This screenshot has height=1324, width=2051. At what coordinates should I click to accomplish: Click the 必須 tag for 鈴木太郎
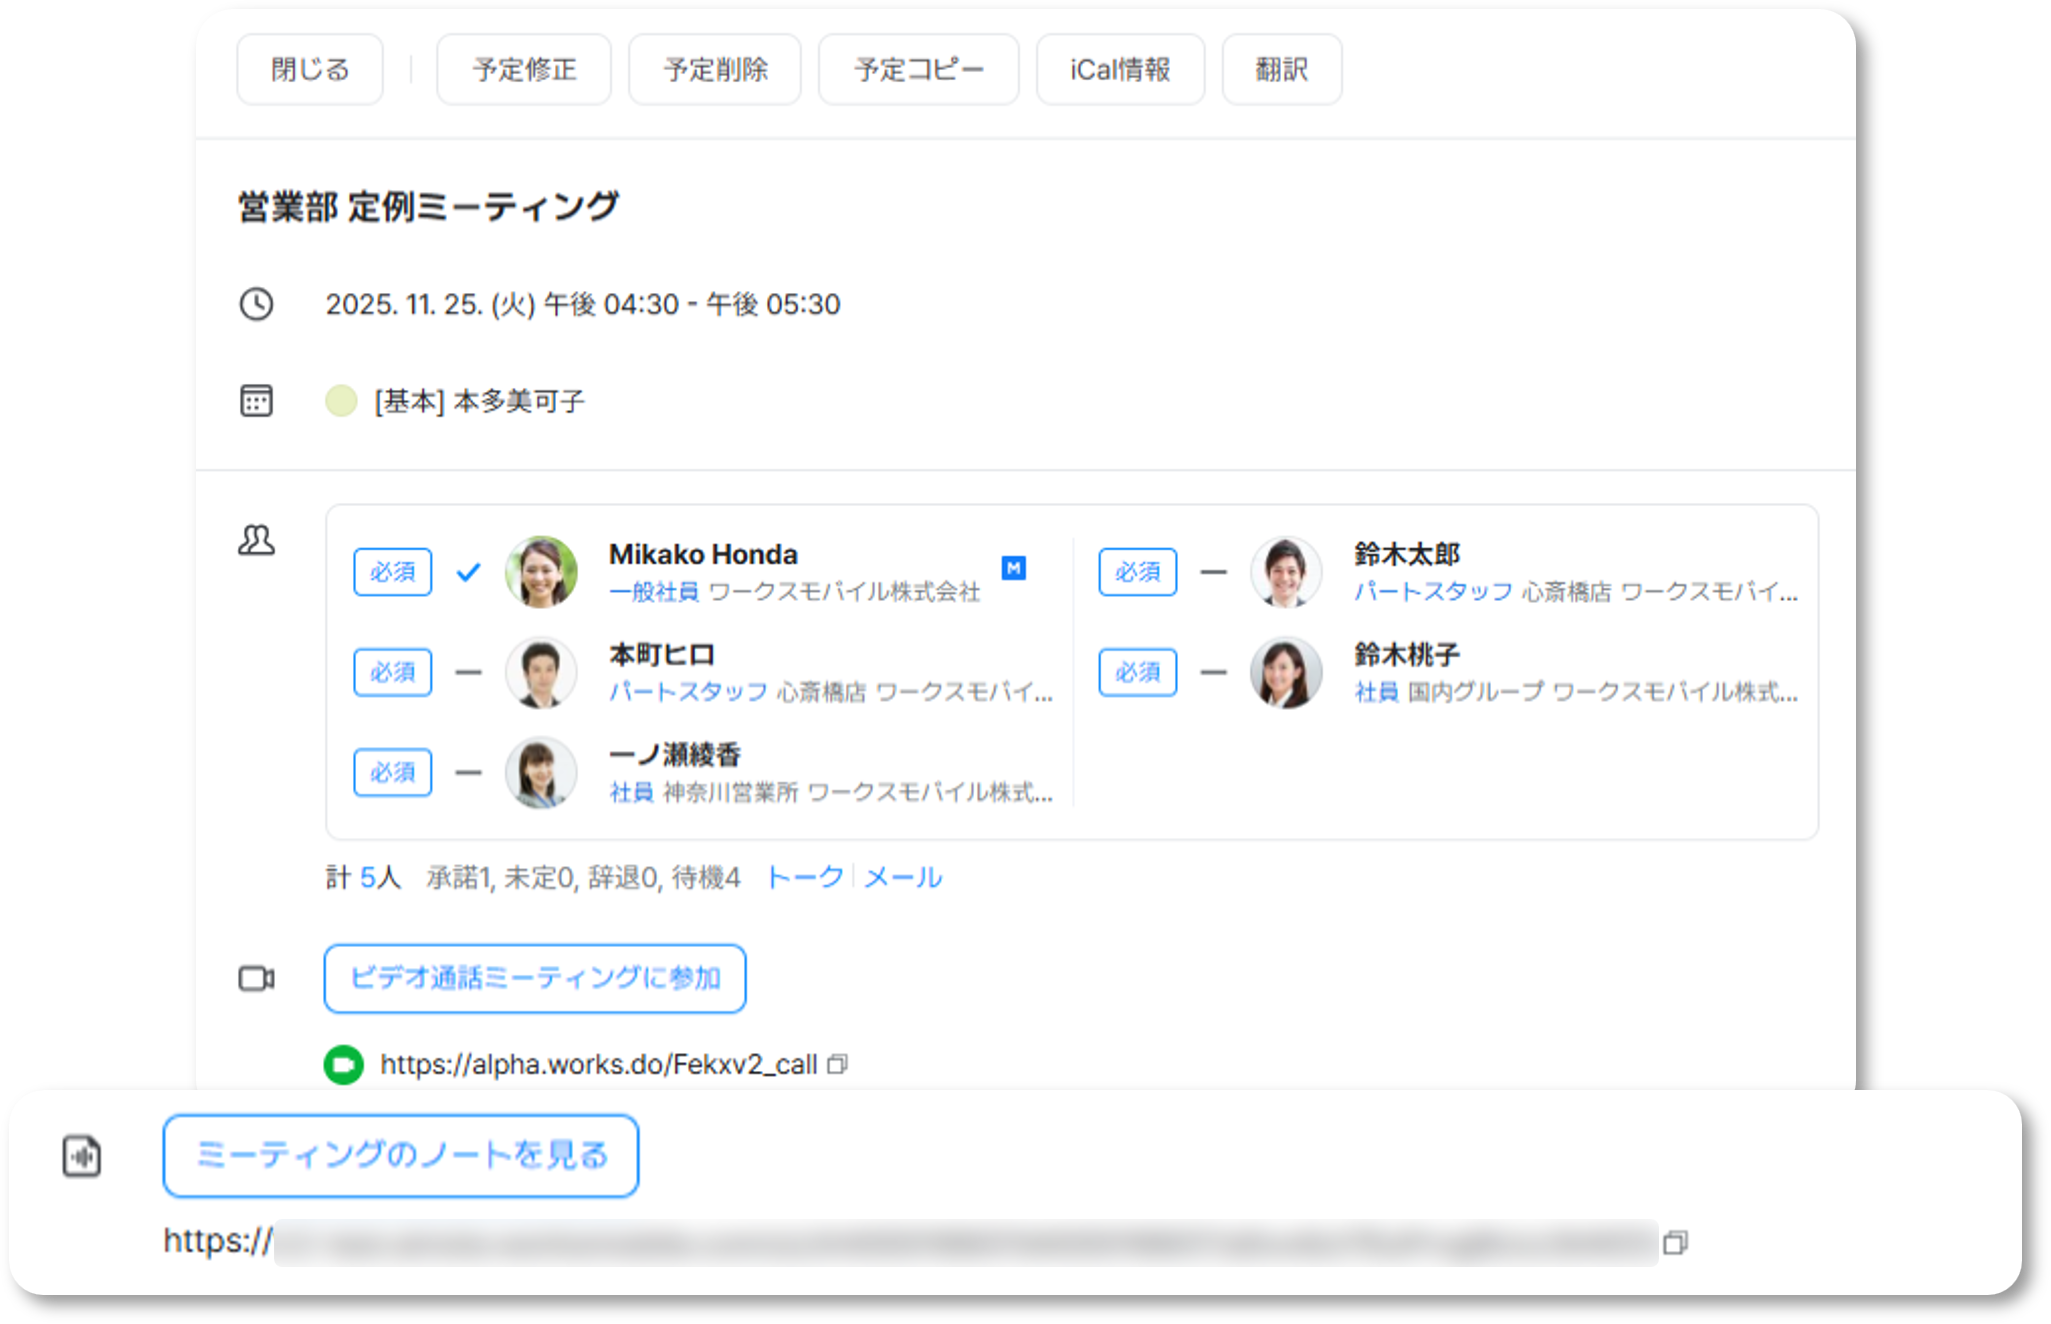tap(1137, 572)
